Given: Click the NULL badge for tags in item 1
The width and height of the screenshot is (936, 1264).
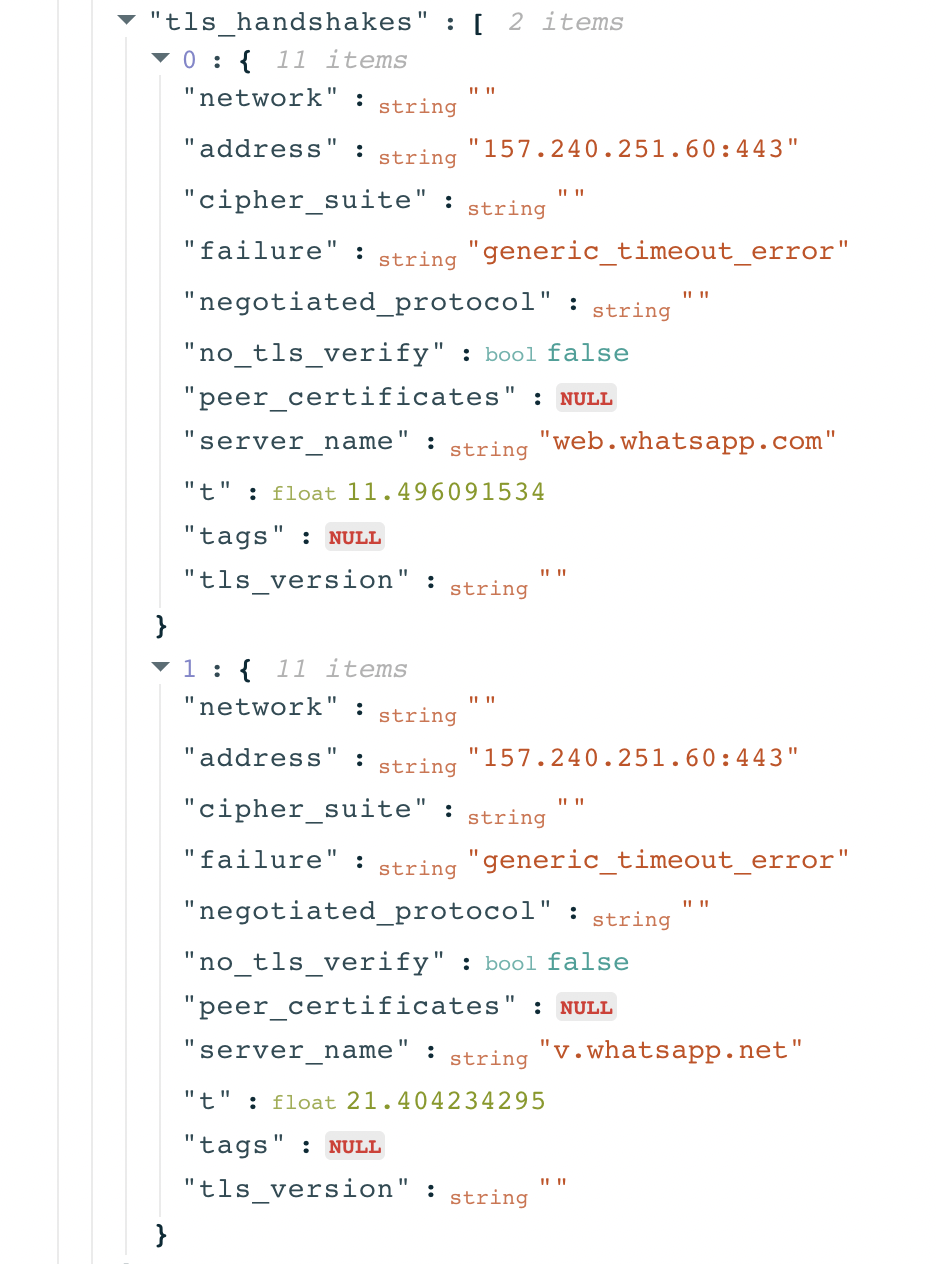Looking at the screenshot, I should [x=355, y=1146].
